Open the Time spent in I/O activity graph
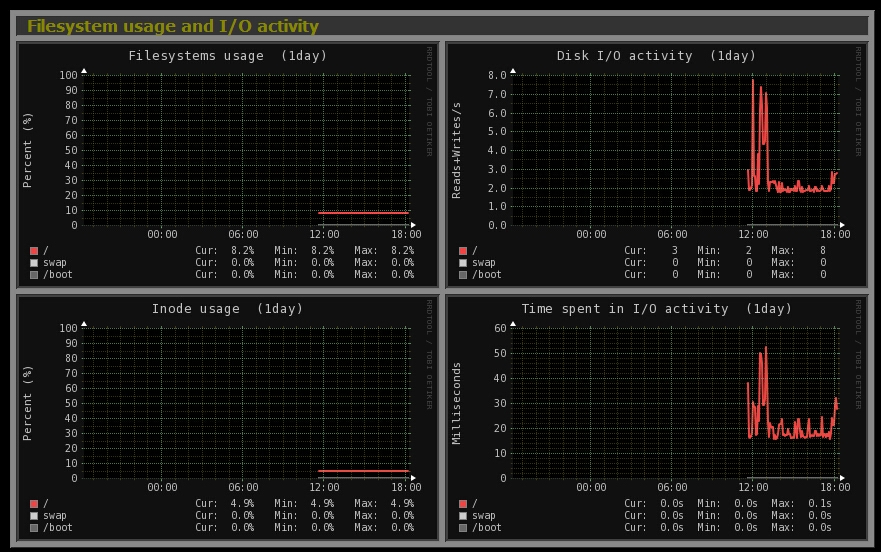The width and height of the screenshot is (881, 552). pos(656,418)
